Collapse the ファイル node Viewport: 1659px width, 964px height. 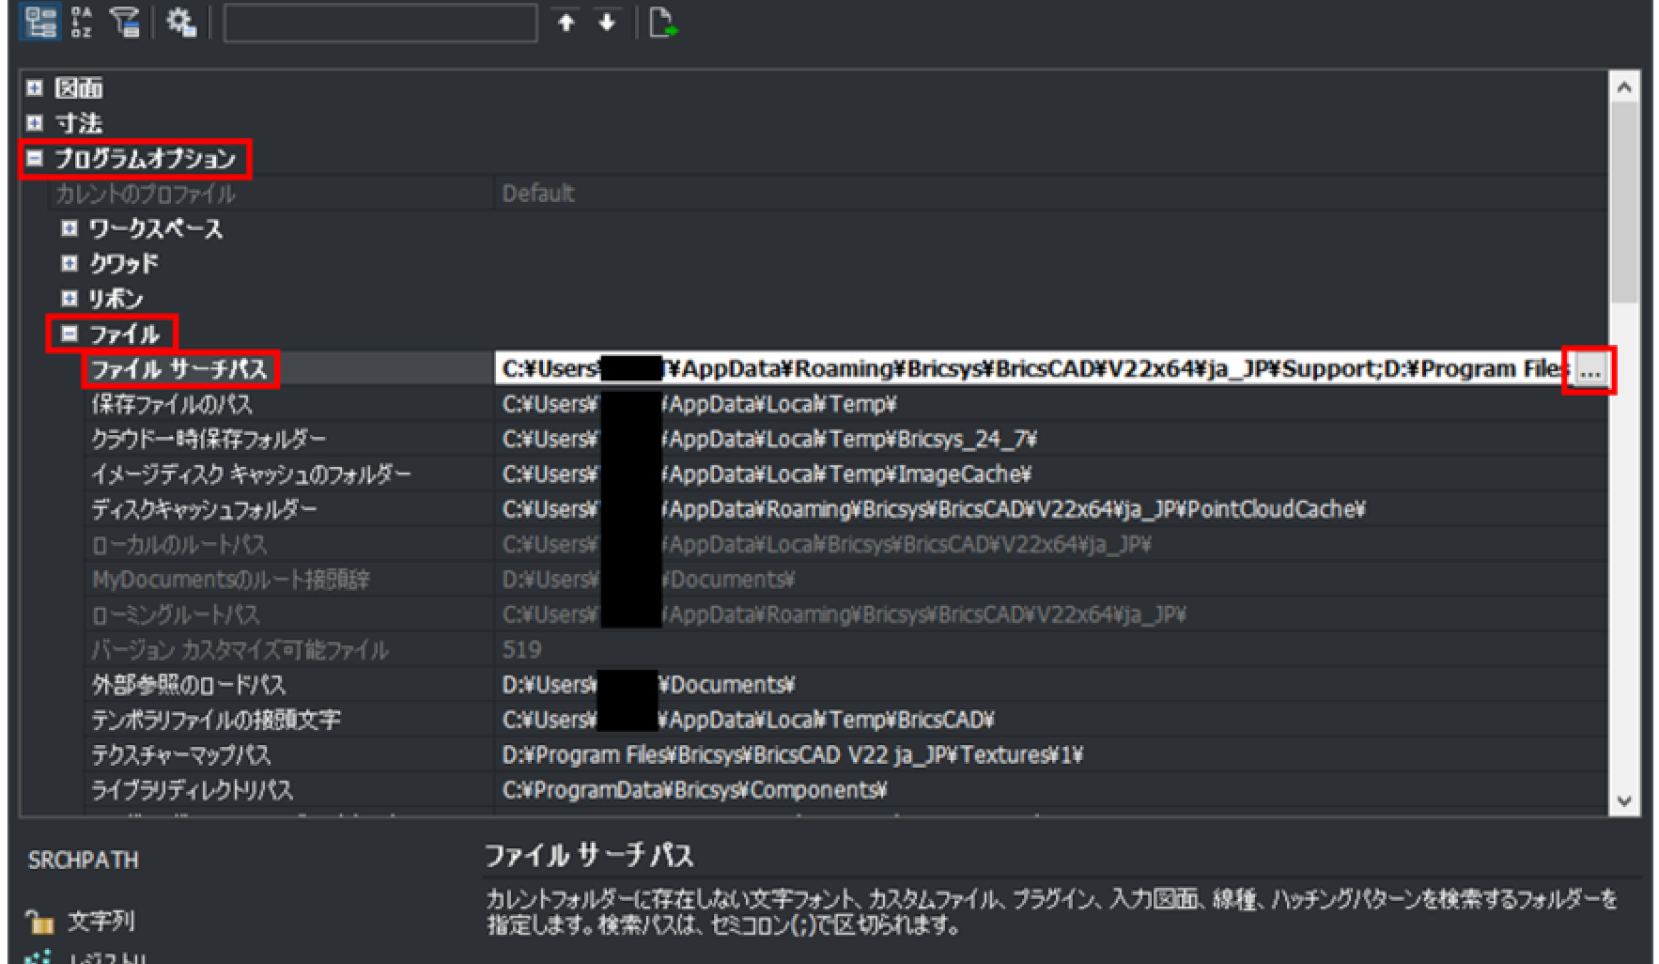point(69,333)
